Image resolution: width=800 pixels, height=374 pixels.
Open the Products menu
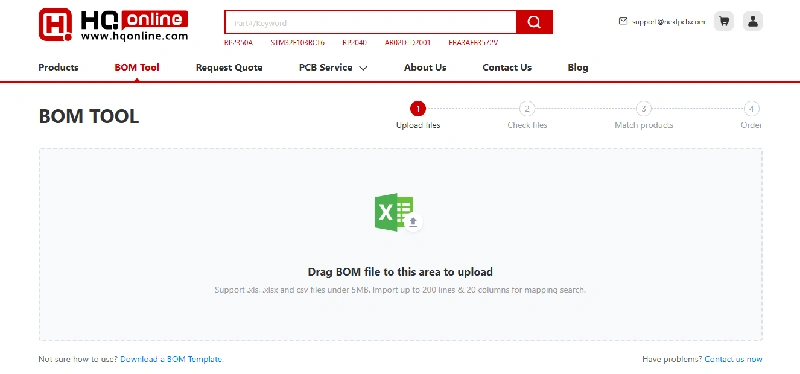pyautogui.click(x=58, y=67)
